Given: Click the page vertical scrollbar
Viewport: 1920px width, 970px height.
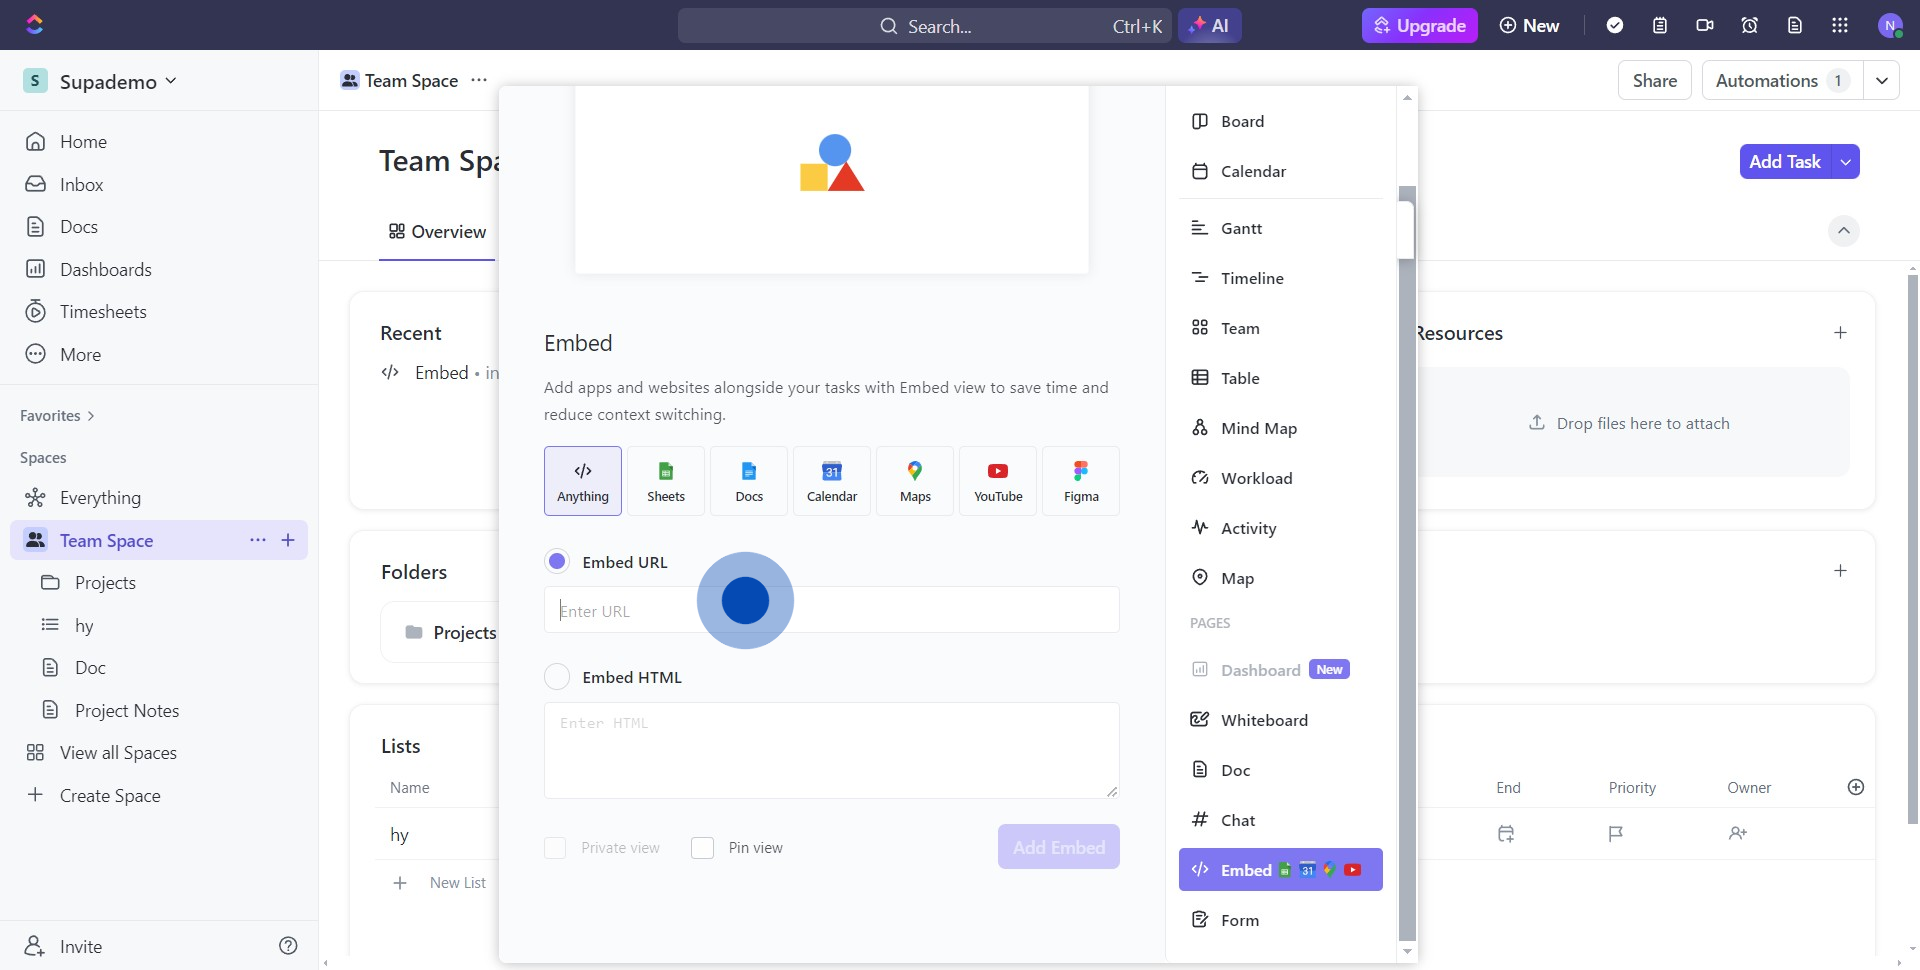Looking at the screenshot, I should (x=1913, y=550).
